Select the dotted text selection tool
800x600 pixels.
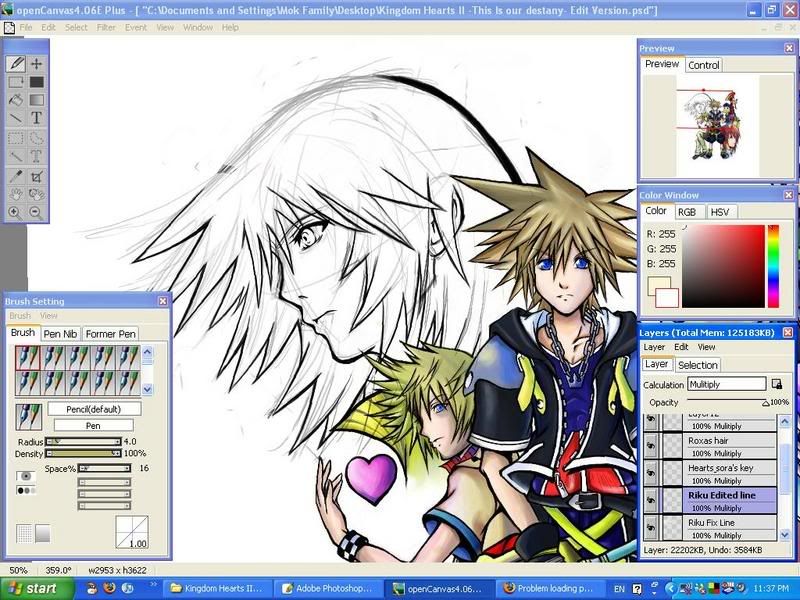36,156
